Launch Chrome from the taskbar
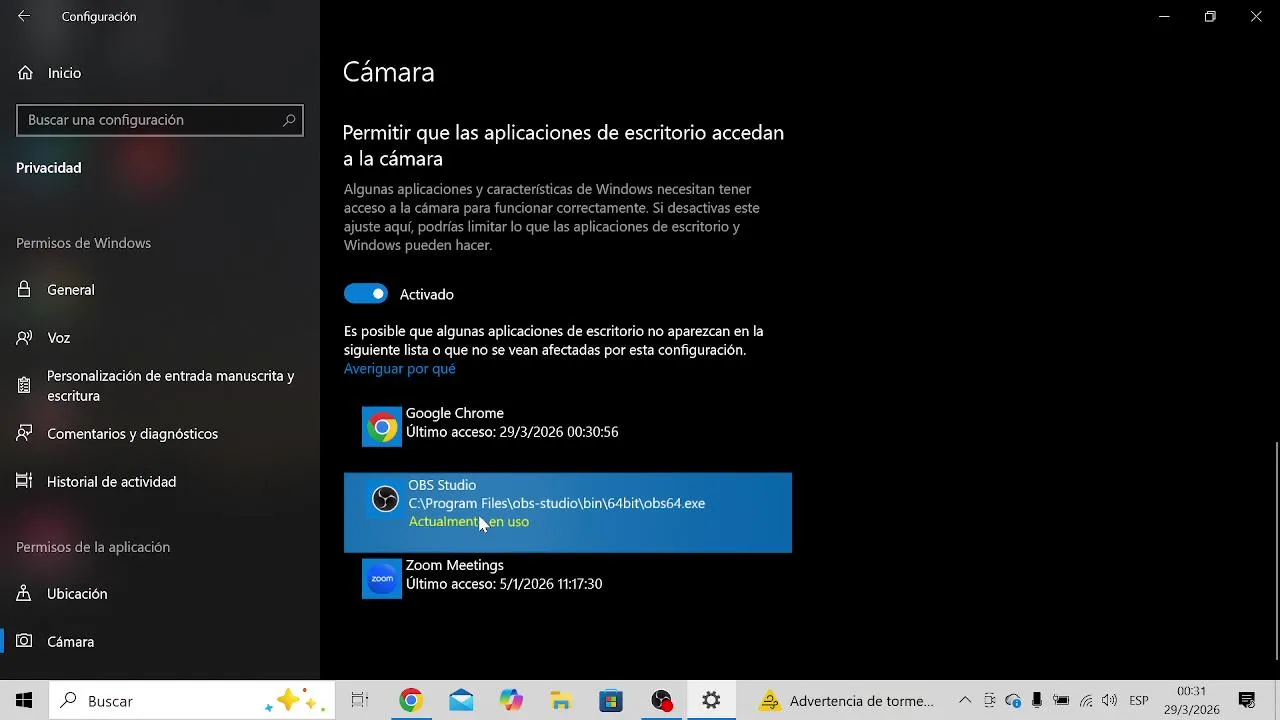This screenshot has height=720, width=1280. (x=411, y=701)
